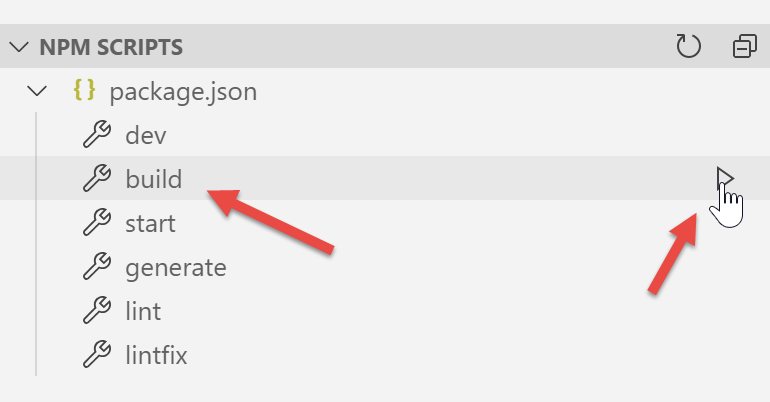
Task: Click the refresh NPM scripts icon
Action: [688, 46]
